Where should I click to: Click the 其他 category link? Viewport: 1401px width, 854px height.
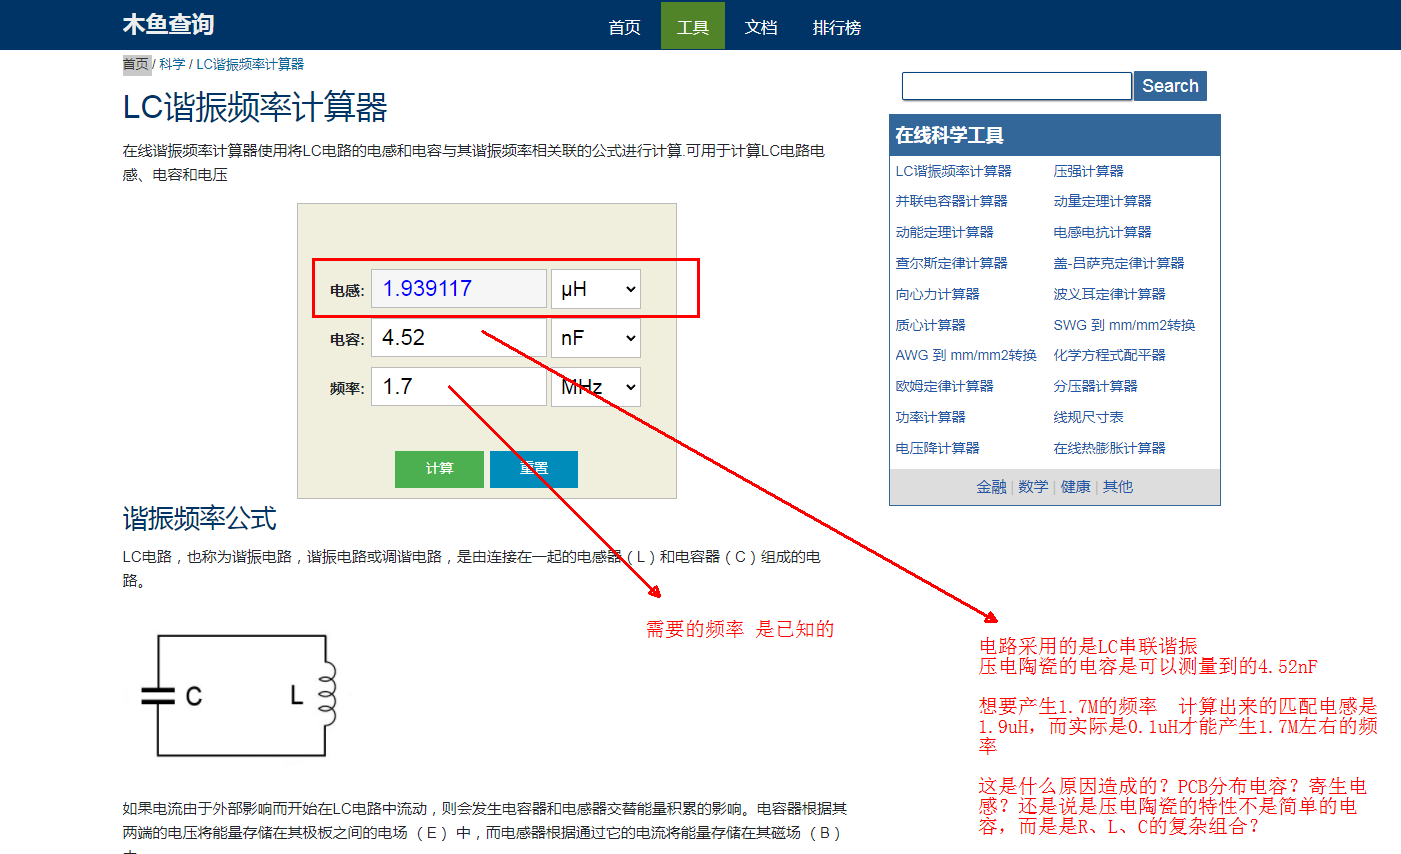click(x=1117, y=487)
